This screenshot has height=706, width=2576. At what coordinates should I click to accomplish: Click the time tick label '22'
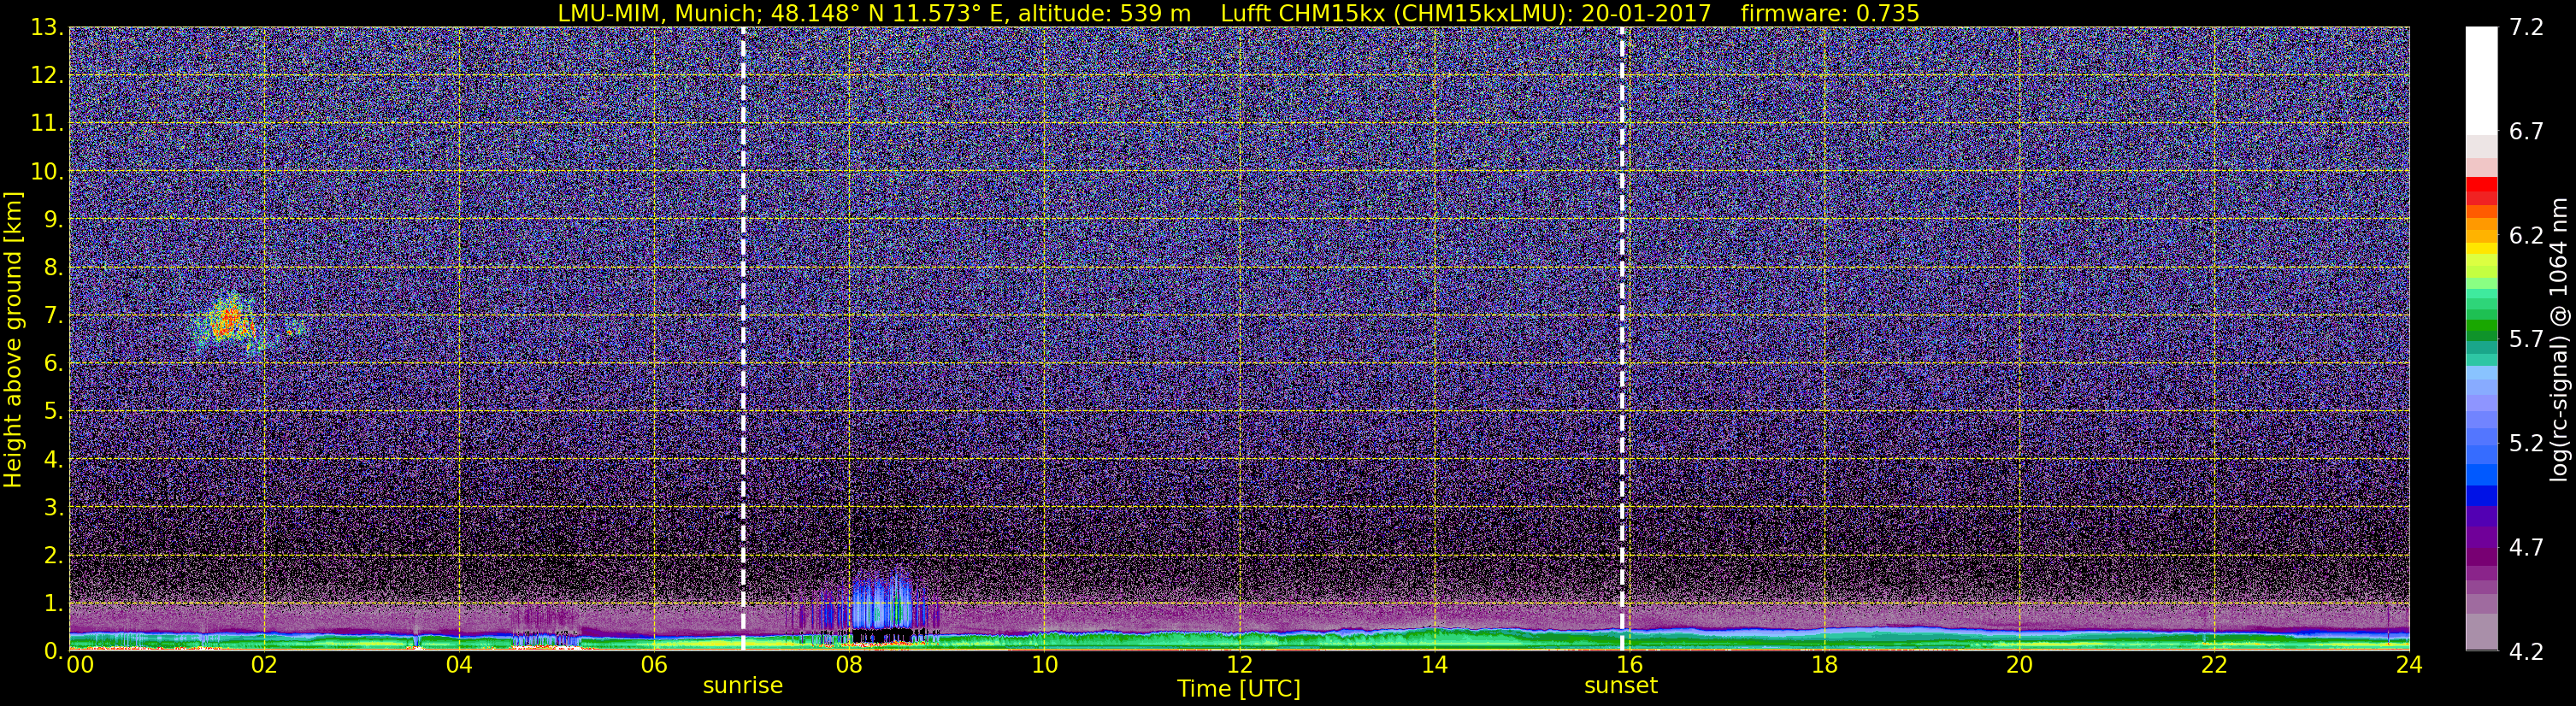[2214, 664]
